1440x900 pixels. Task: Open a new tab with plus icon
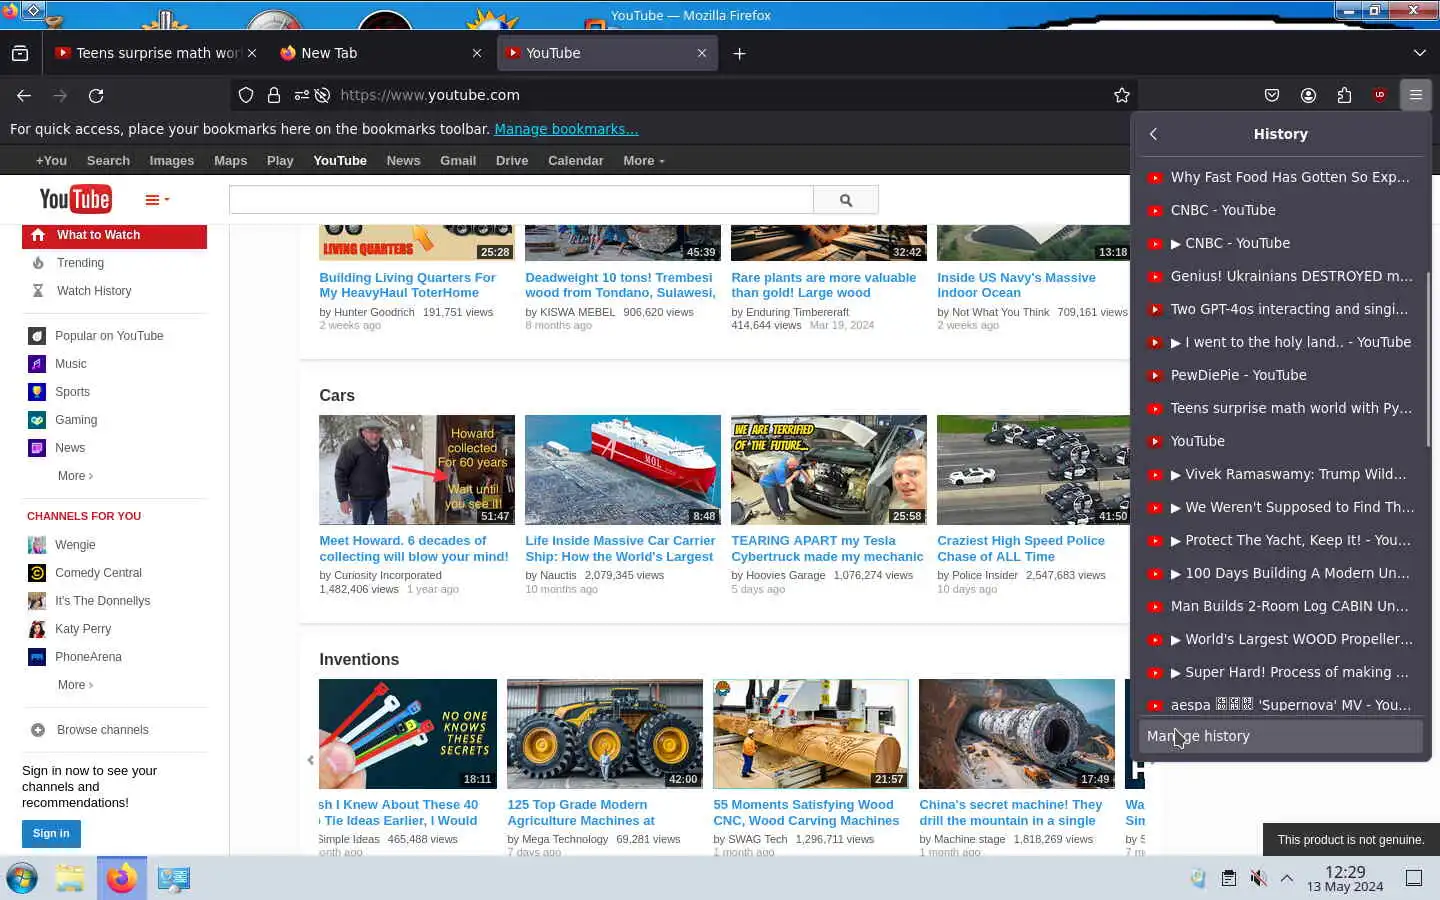coord(739,53)
